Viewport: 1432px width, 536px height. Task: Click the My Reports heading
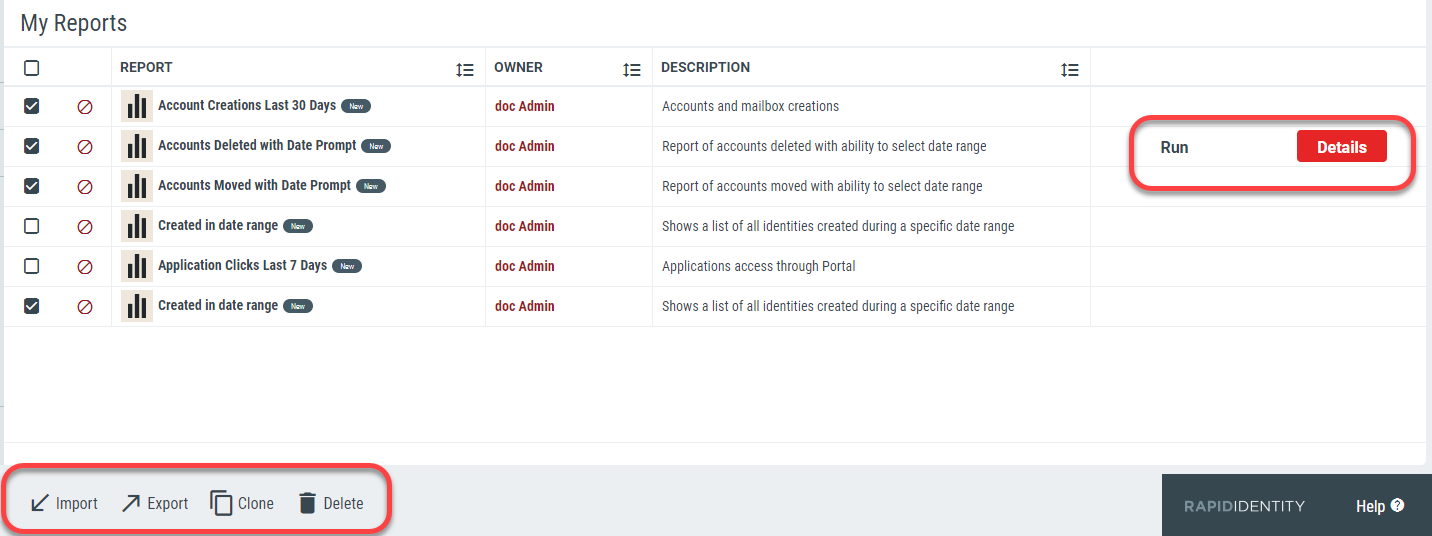click(74, 22)
